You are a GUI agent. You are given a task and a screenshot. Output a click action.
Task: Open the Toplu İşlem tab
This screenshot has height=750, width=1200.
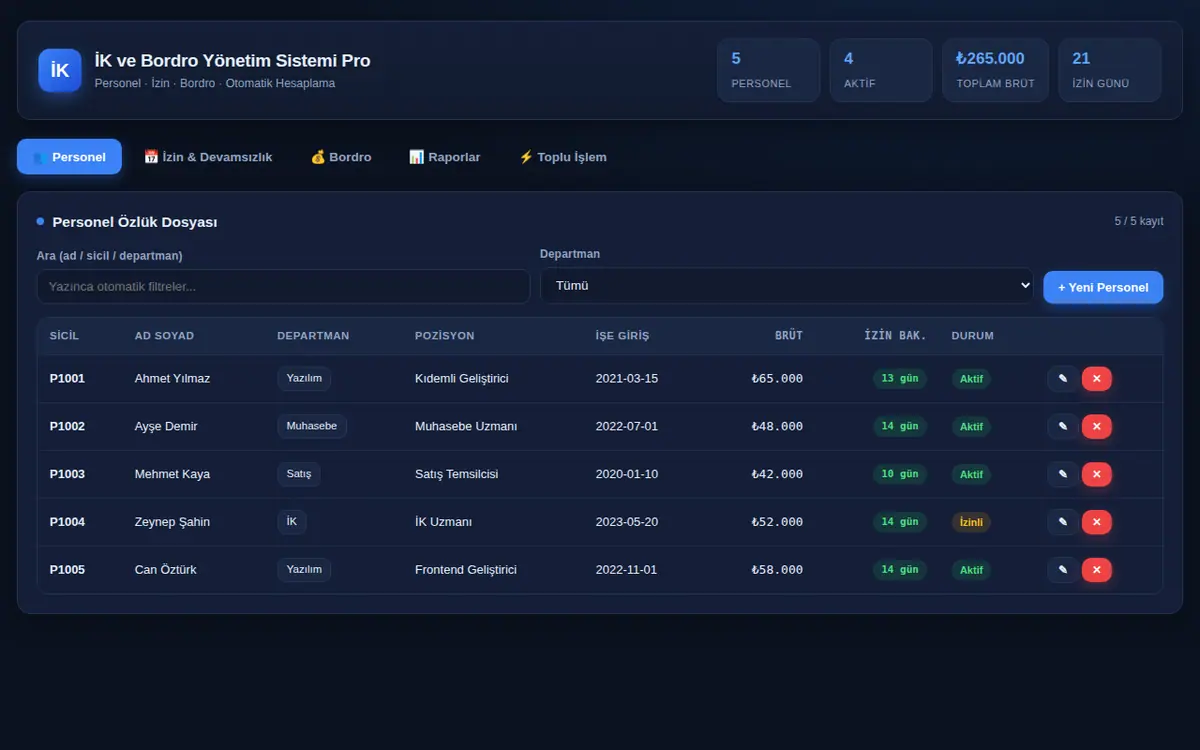tap(562, 157)
